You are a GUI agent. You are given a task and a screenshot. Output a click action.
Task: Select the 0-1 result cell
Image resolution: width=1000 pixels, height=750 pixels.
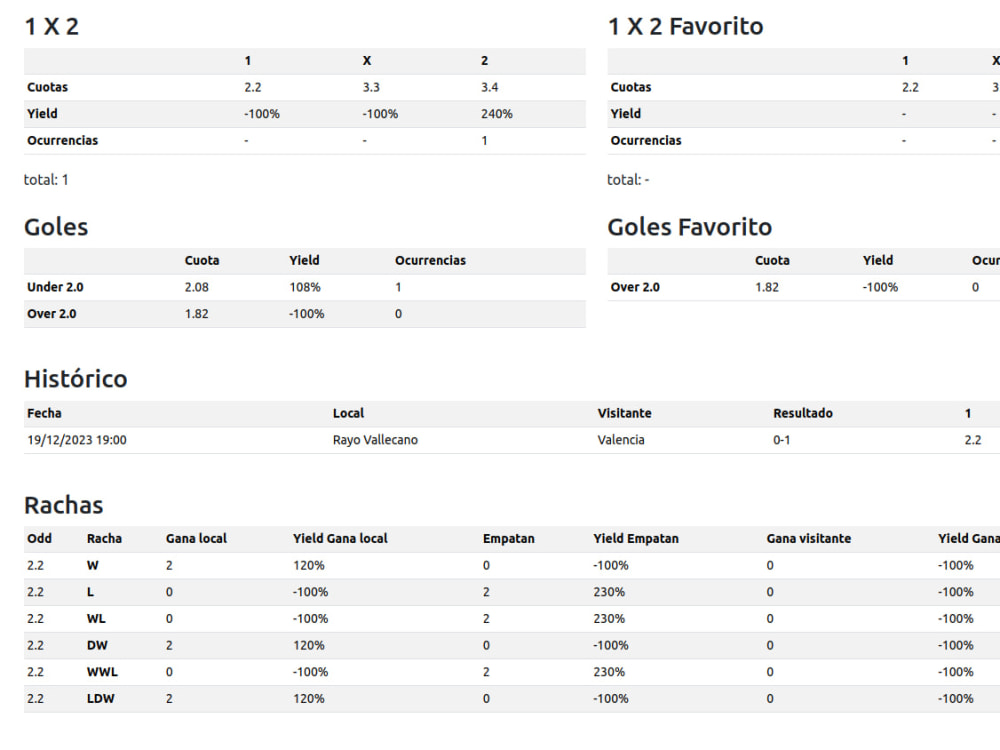point(781,440)
